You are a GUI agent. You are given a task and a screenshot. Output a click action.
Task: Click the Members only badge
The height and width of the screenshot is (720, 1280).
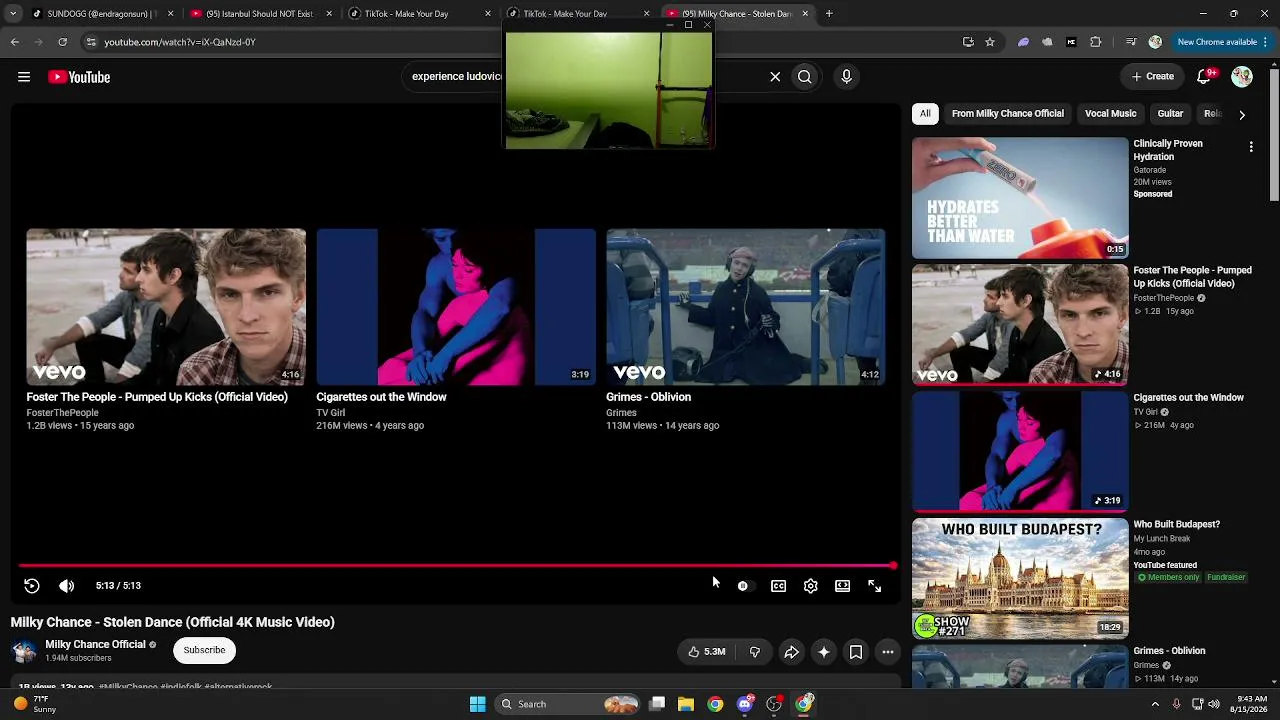[1168, 577]
